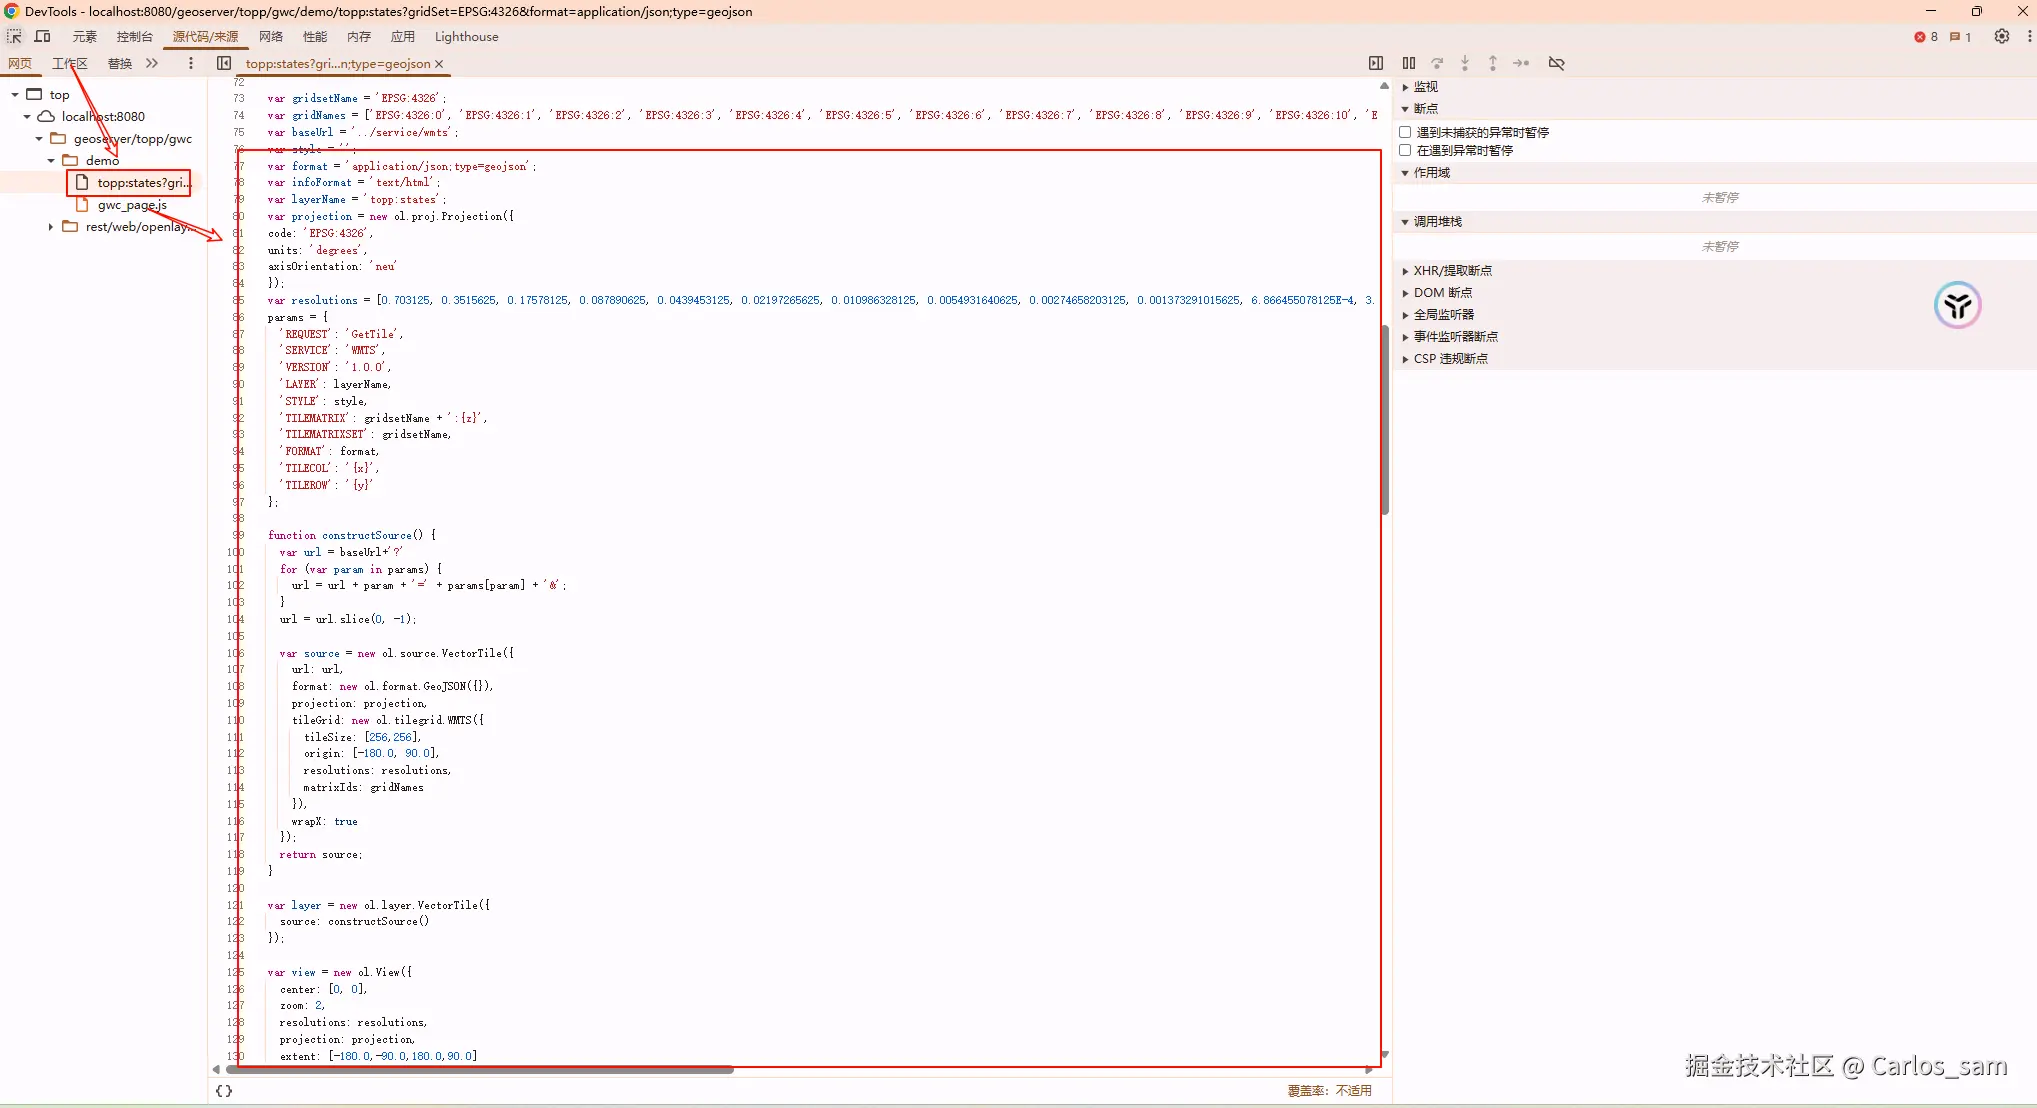Toggle device toolbar emulation icon
This screenshot has height=1108, width=2037.
42,37
